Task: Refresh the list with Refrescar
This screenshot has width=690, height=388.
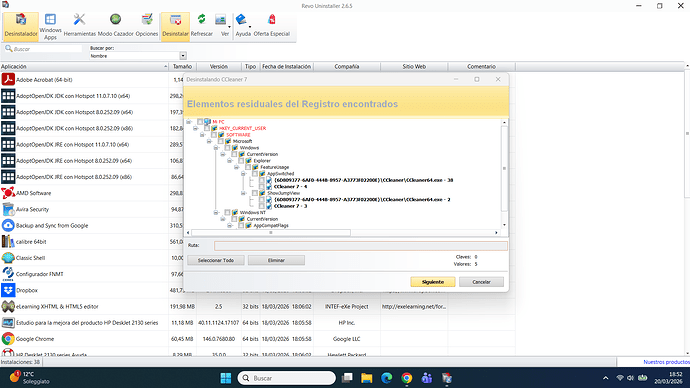Action: click(202, 26)
